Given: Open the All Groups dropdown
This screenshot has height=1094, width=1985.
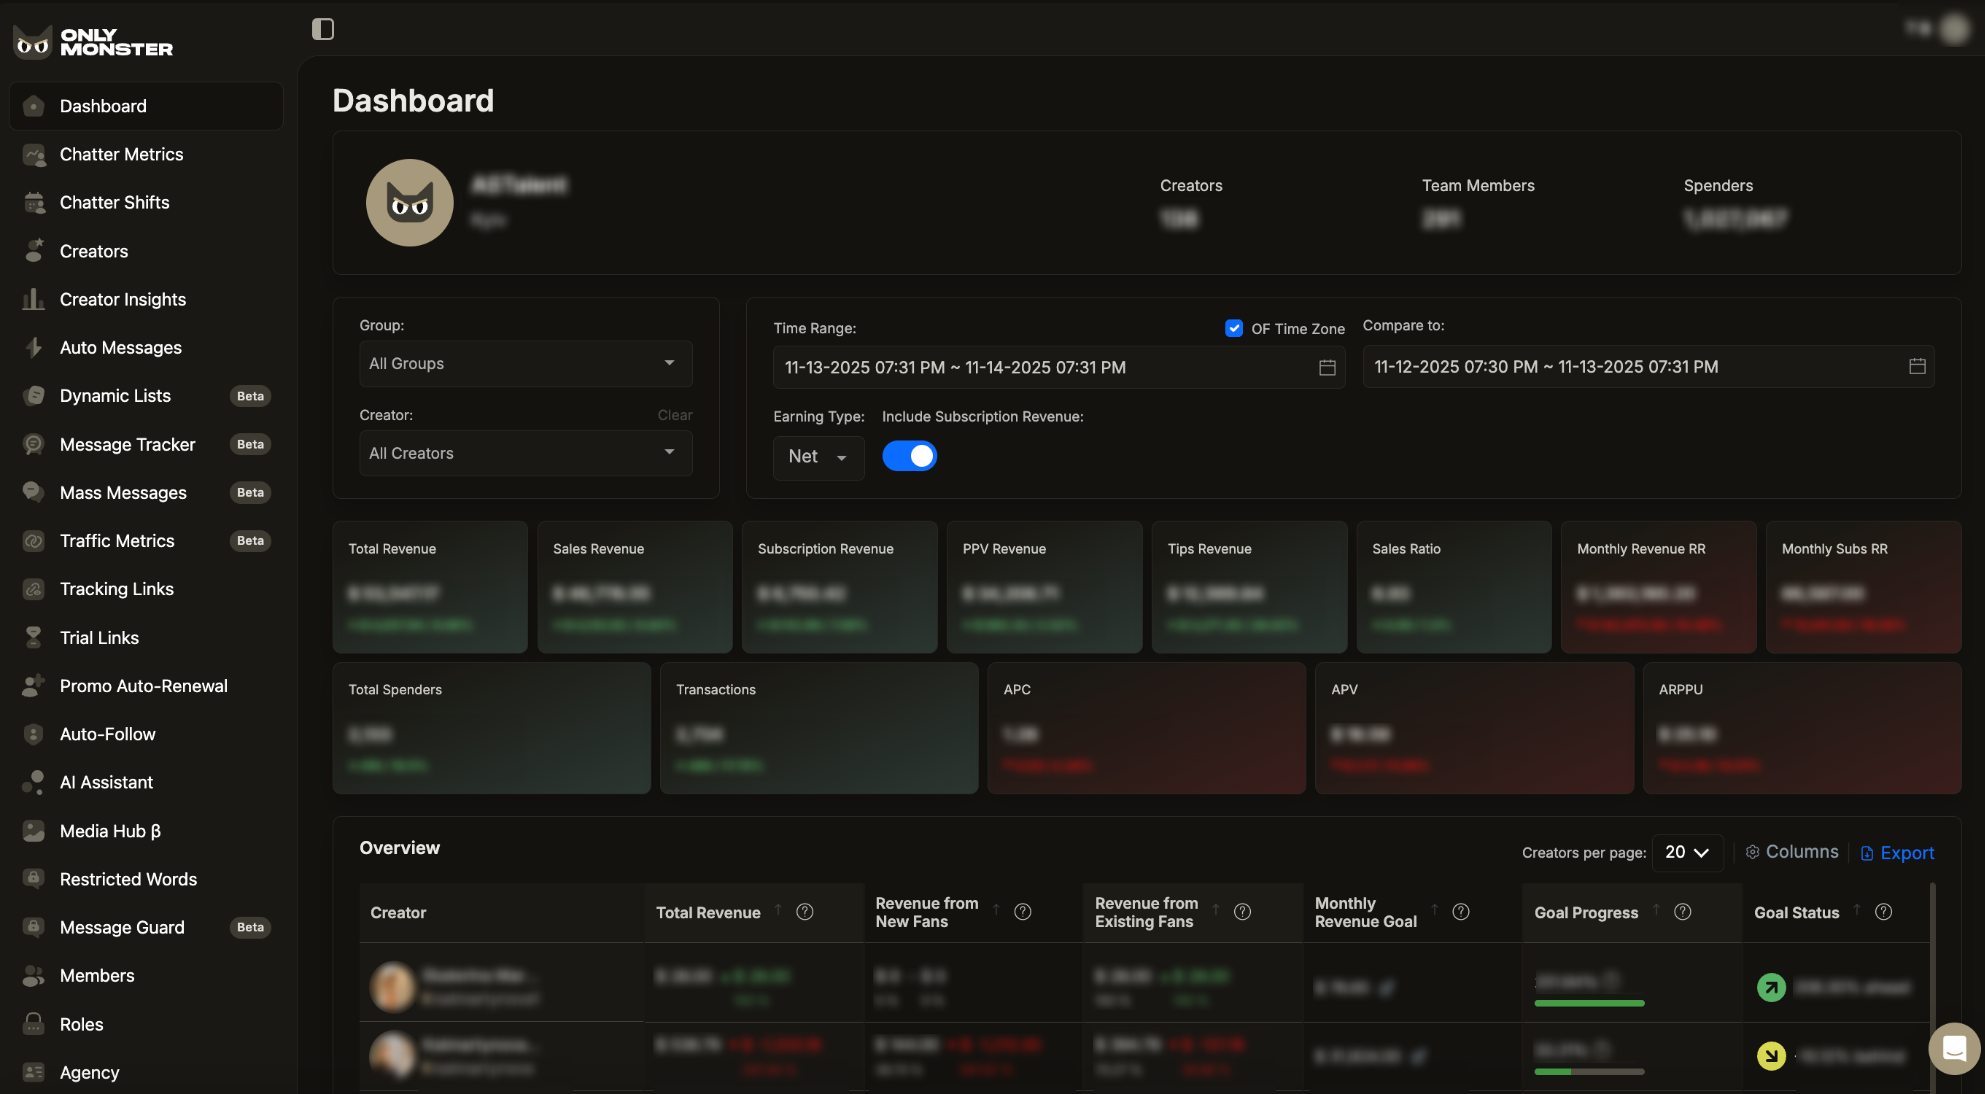Looking at the screenshot, I should pyautogui.click(x=525, y=364).
